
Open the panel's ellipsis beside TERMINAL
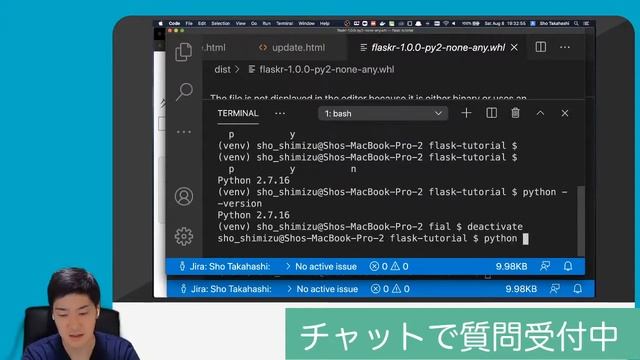(280, 113)
